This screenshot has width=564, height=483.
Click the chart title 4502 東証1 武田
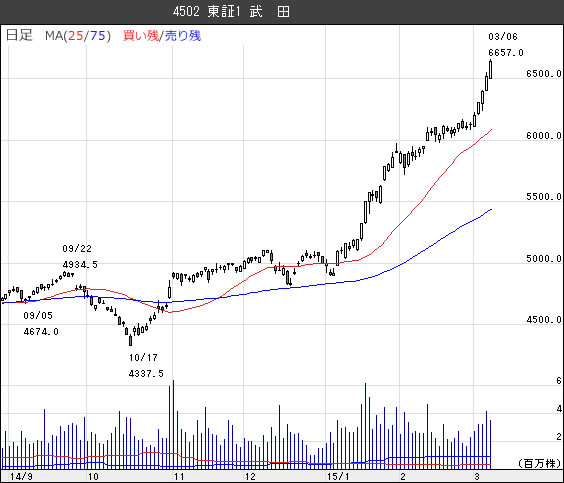[231, 12]
